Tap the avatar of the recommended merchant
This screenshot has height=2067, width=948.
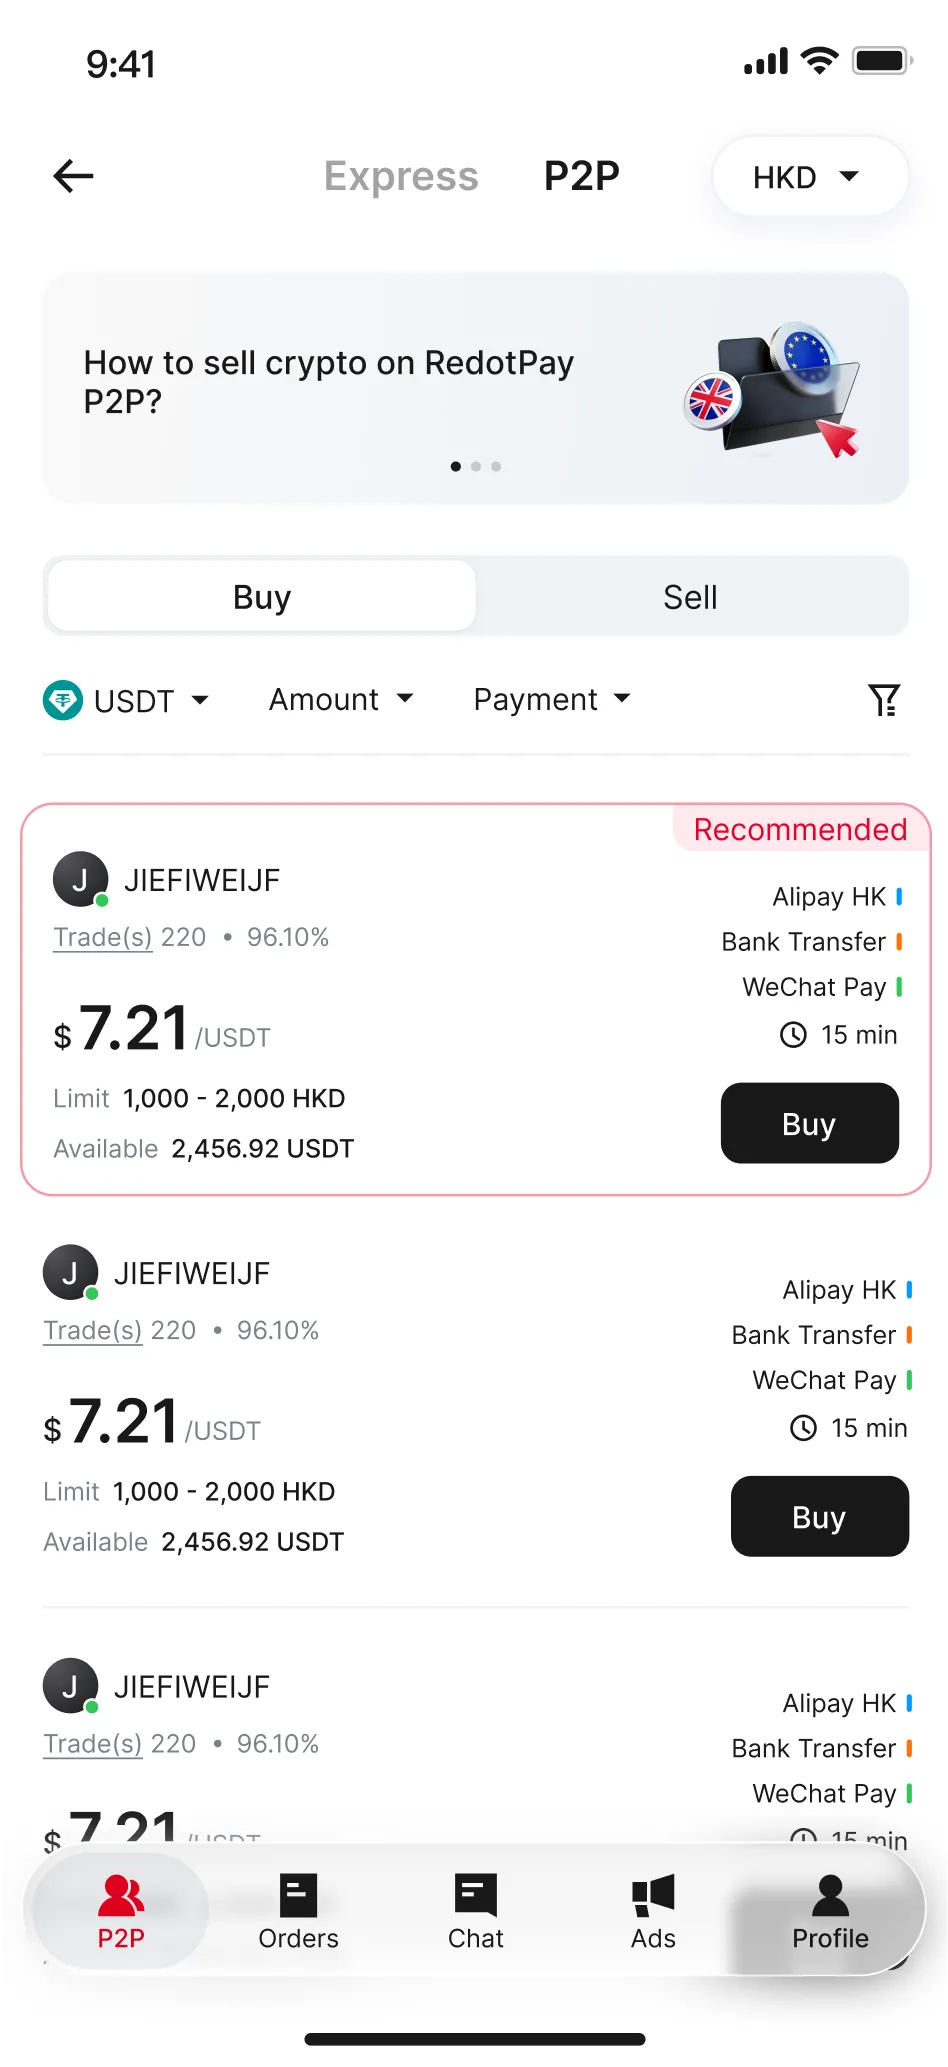(80, 880)
